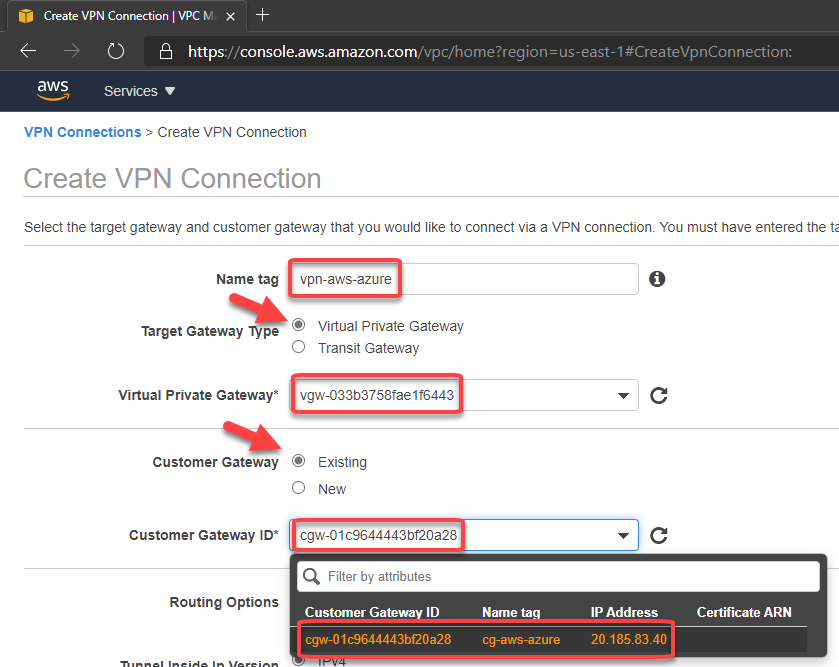Open the VPN Connections breadcrumb link
Screen dimensions: 839x667
(x=82, y=132)
